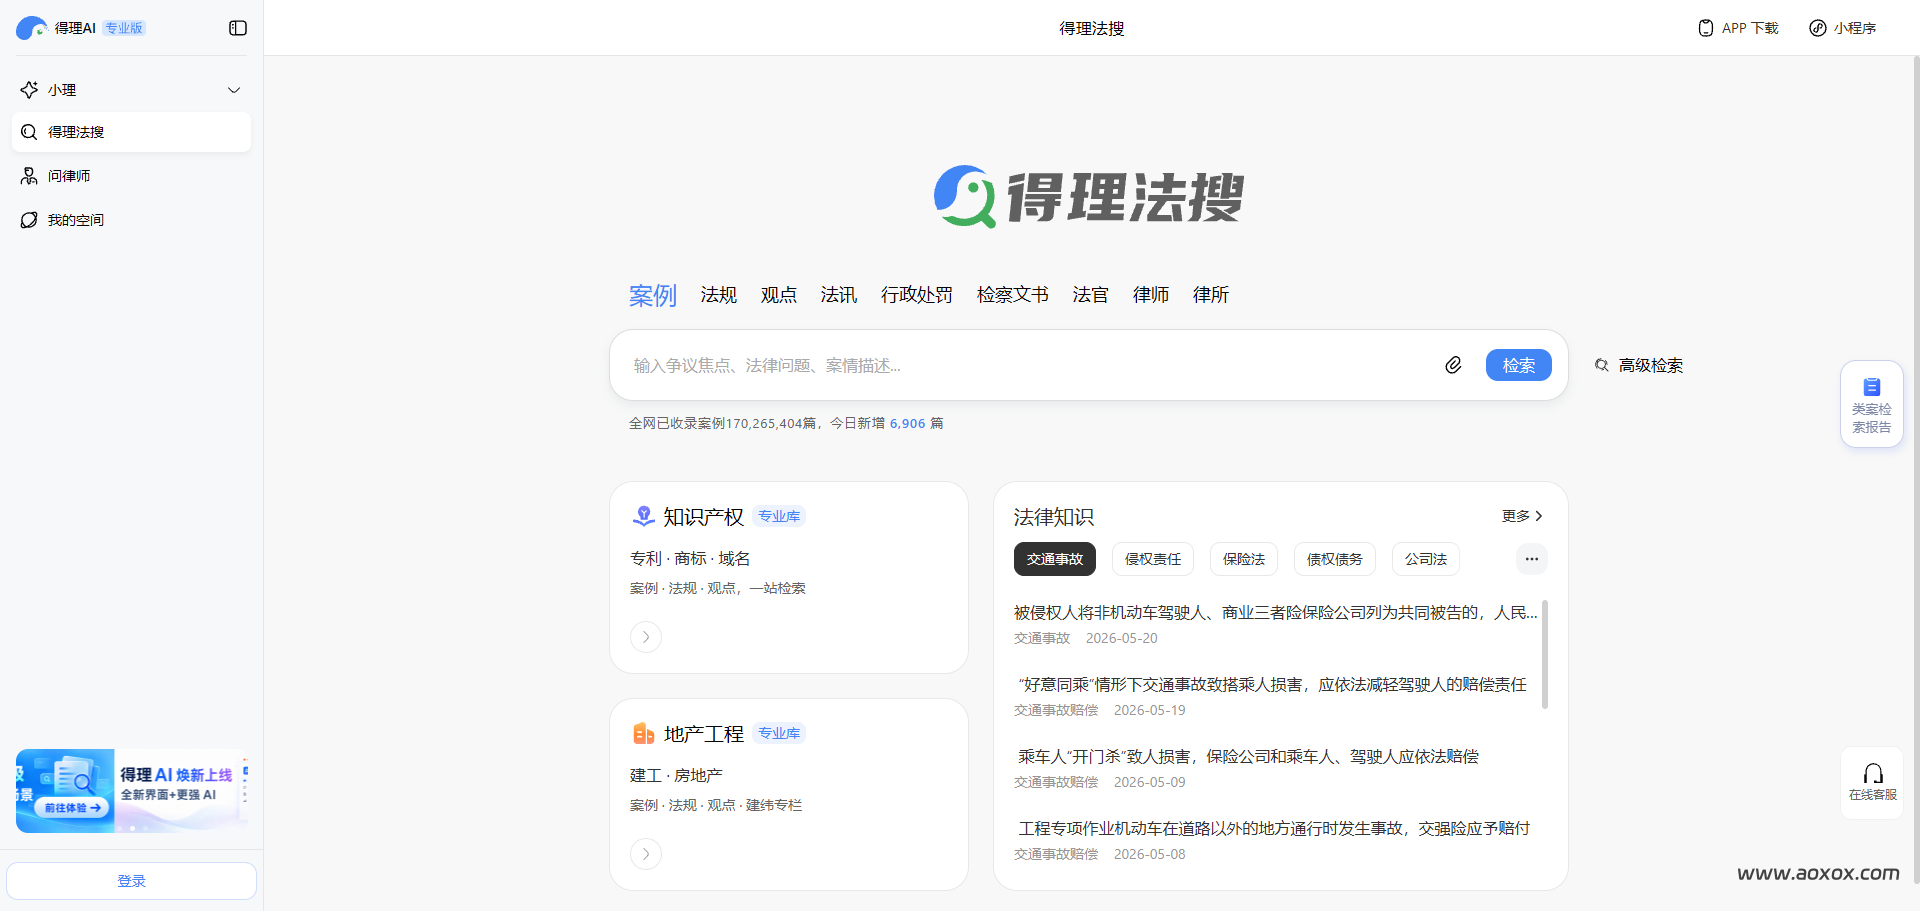The height and width of the screenshot is (911, 1920).
Task: Click the paperclip attachment icon
Action: [1454, 365]
